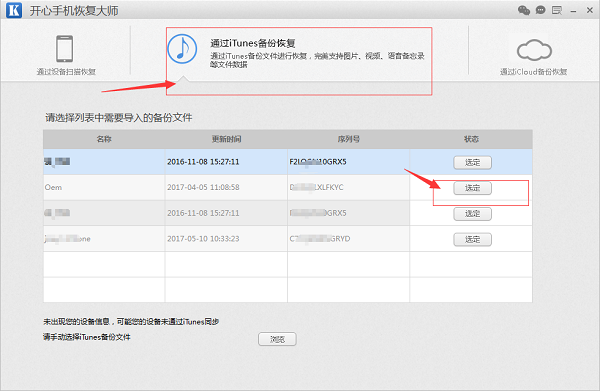
Task: Select the iCloud cloud backup icon
Action: click(x=534, y=50)
